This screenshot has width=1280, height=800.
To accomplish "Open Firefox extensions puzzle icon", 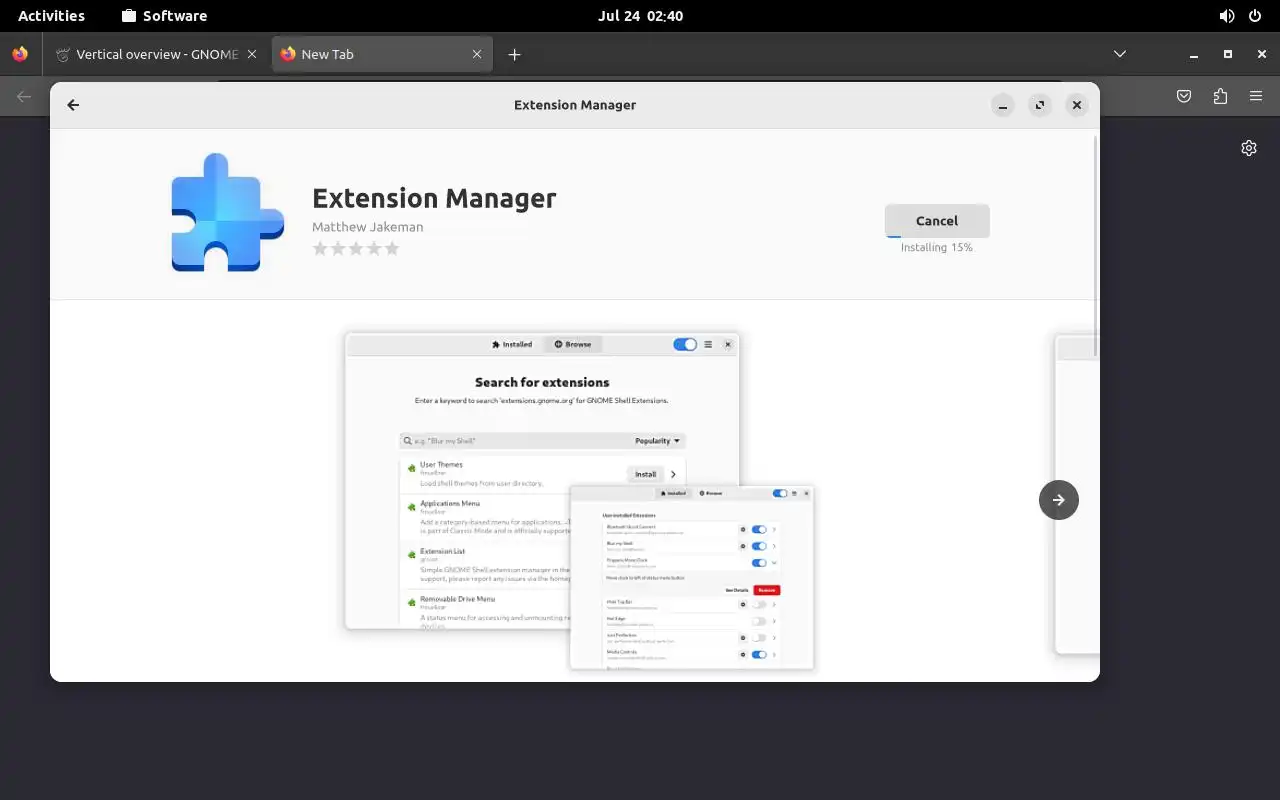I will (x=1220, y=96).
